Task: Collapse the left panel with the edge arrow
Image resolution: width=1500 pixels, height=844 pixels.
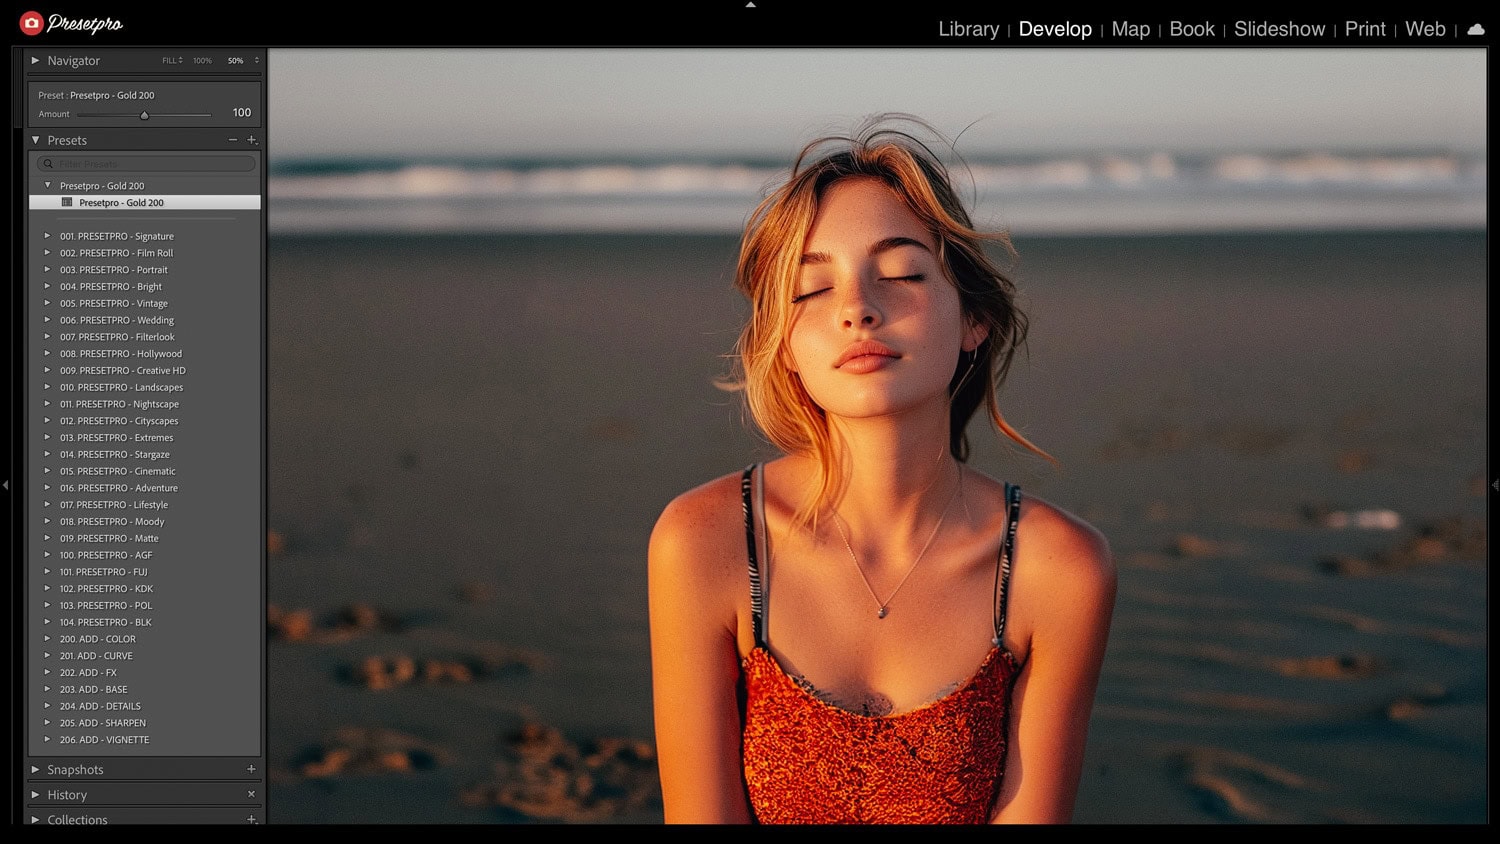Action: pyautogui.click(x=6, y=485)
